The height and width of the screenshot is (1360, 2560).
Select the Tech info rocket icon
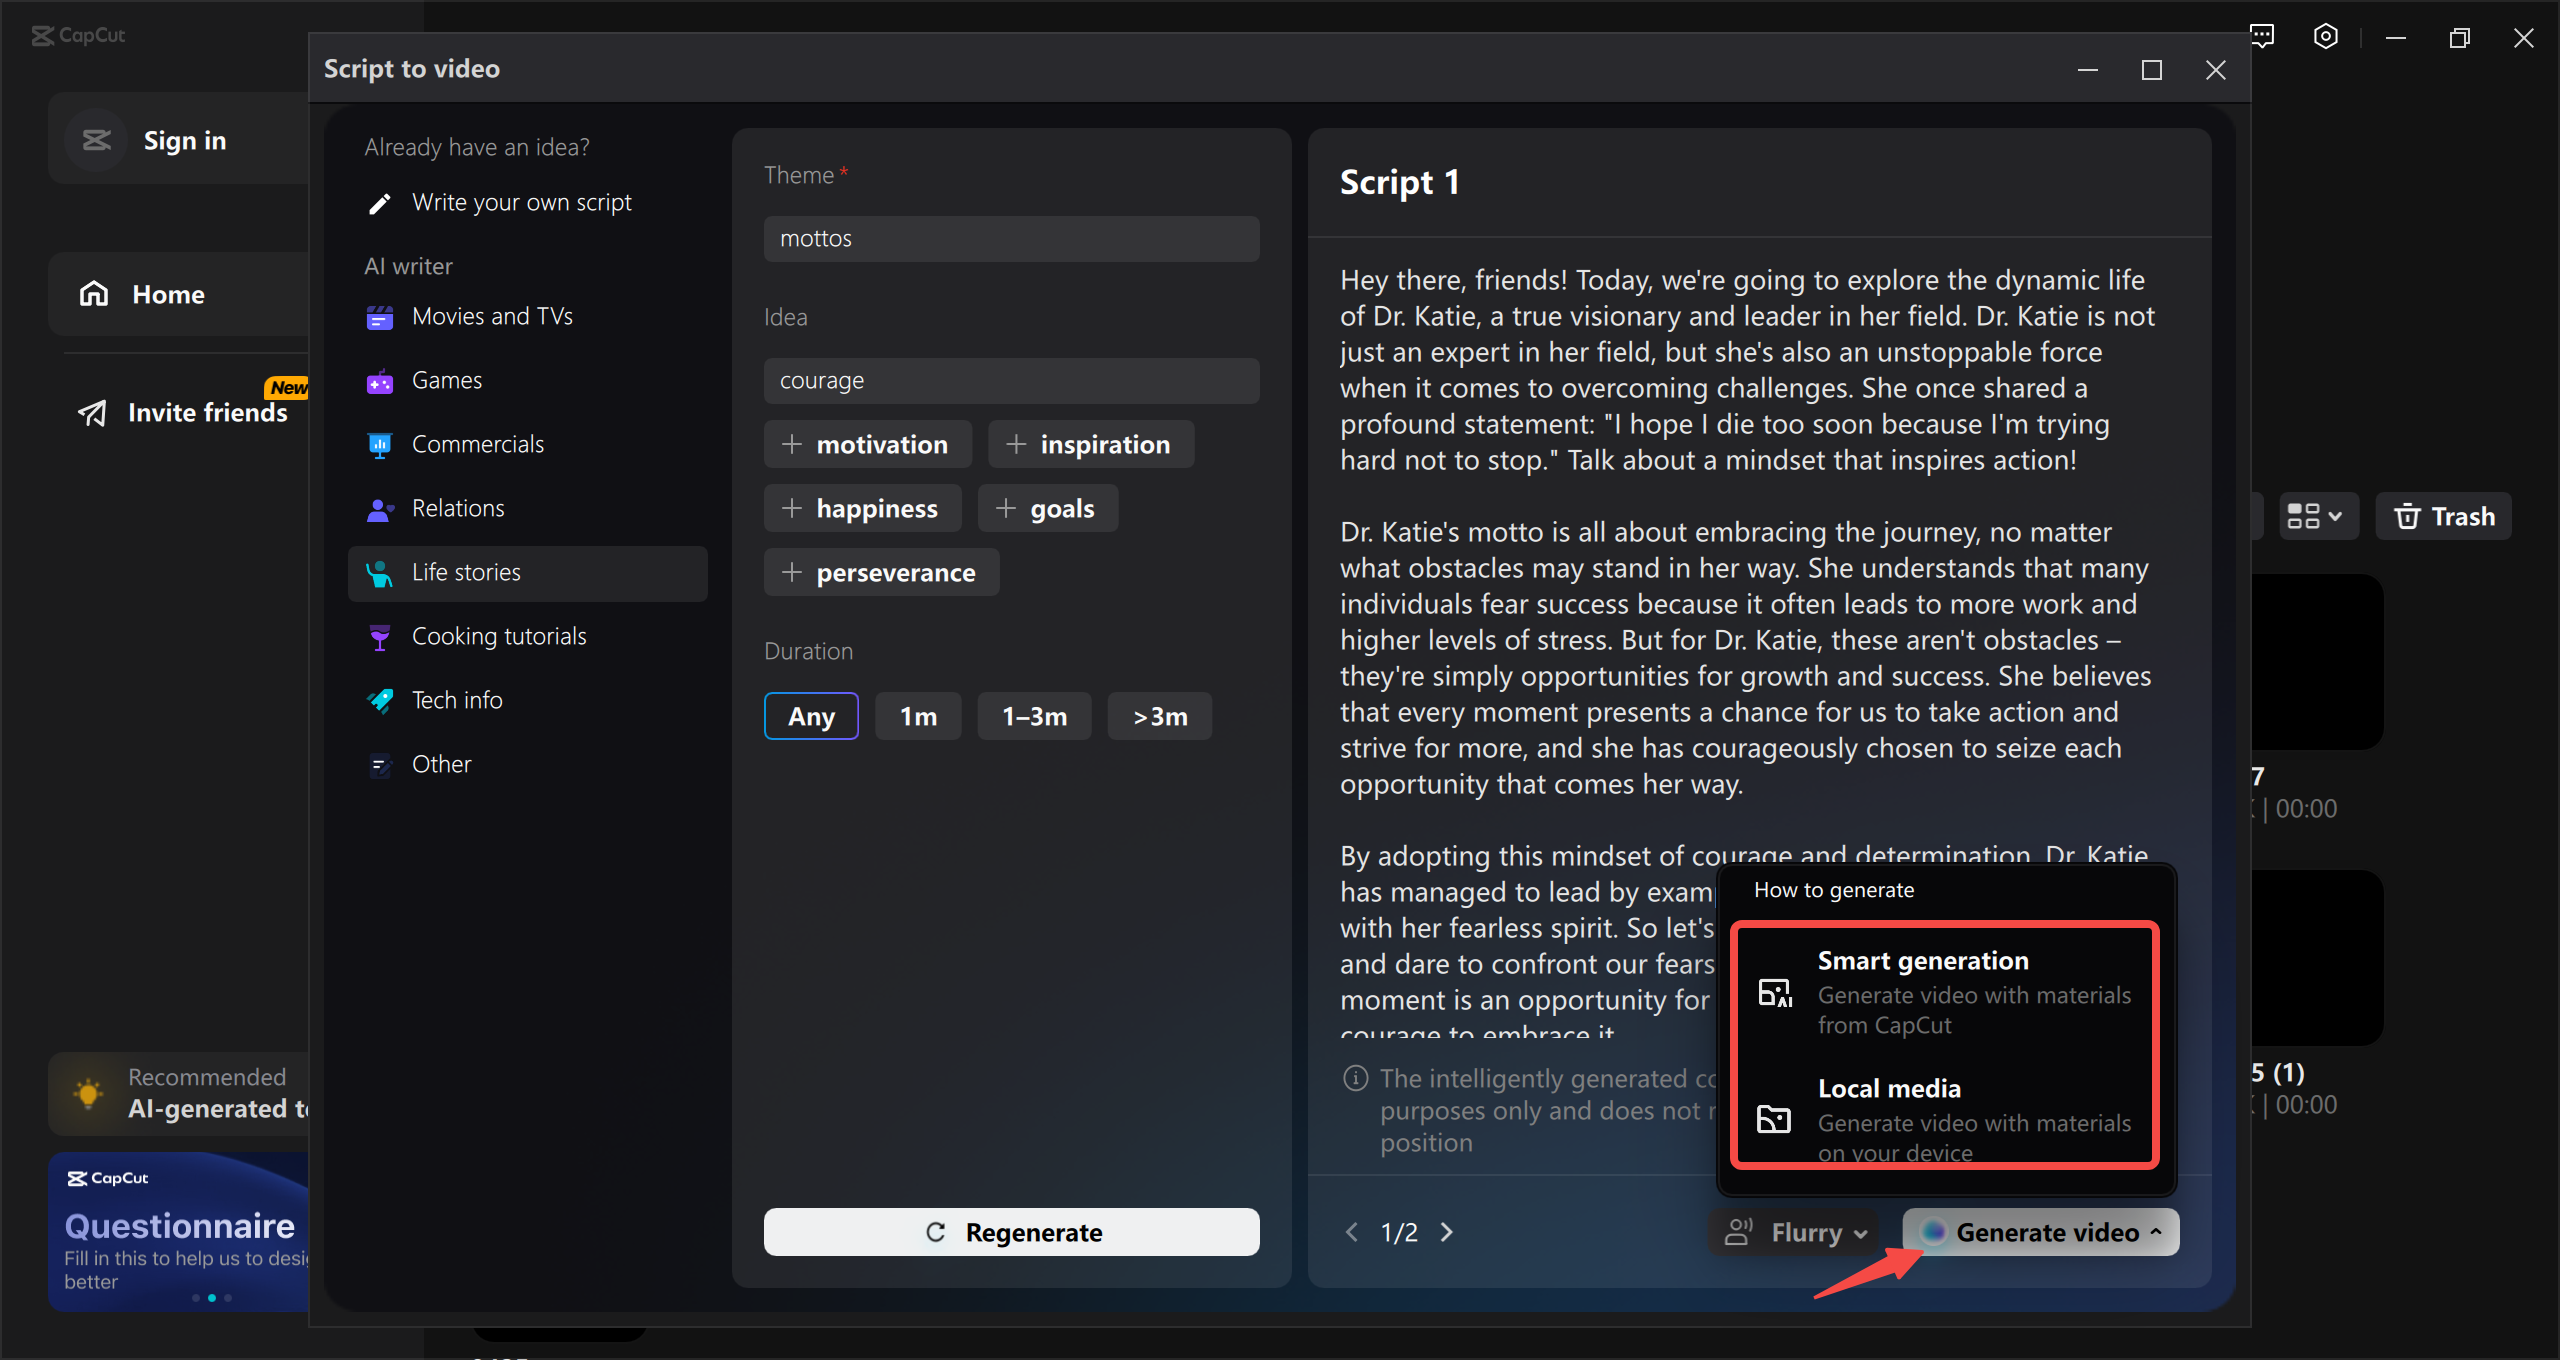tap(380, 701)
